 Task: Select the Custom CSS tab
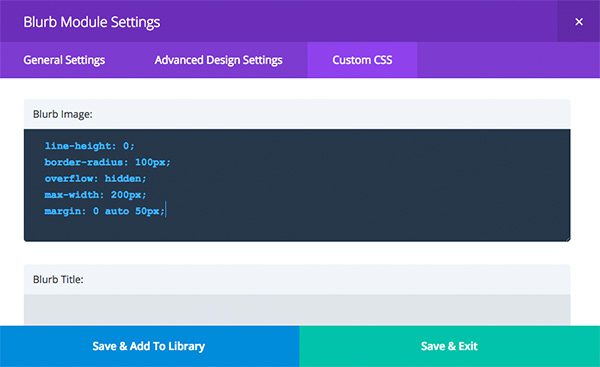[362, 60]
